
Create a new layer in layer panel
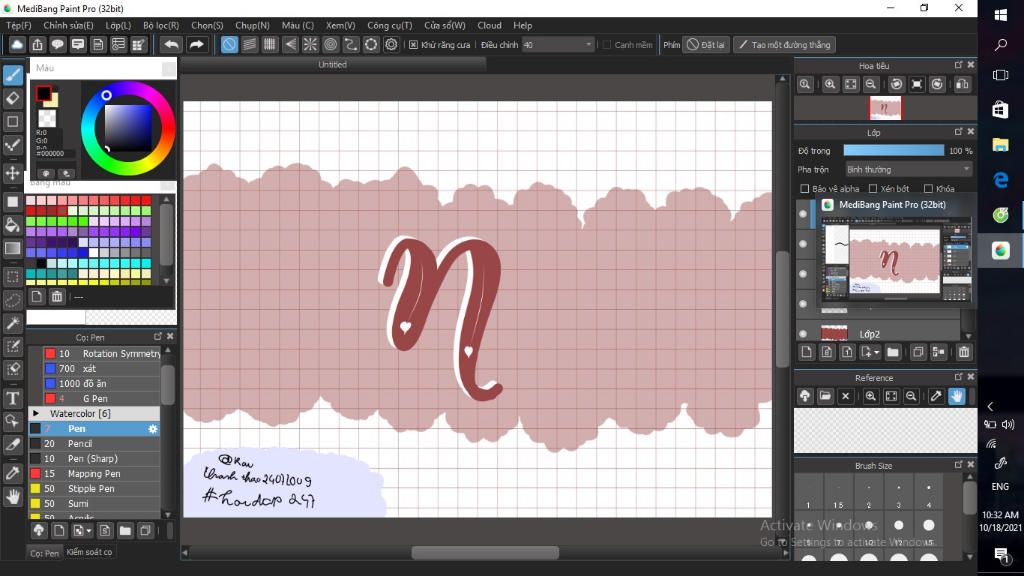[x=807, y=352]
